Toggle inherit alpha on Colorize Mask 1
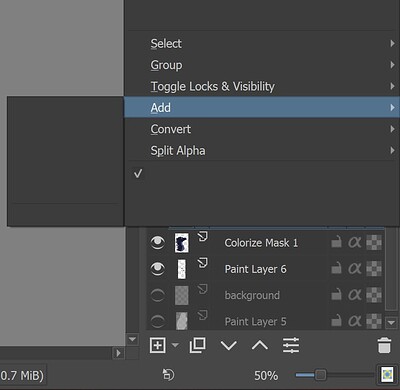Viewport: 400px width, 390px height. [355, 243]
